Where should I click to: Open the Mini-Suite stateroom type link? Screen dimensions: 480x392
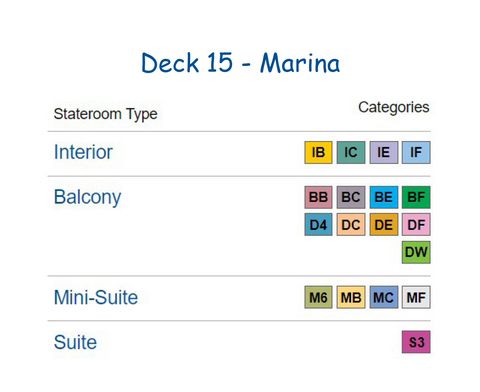(x=96, y=297)
